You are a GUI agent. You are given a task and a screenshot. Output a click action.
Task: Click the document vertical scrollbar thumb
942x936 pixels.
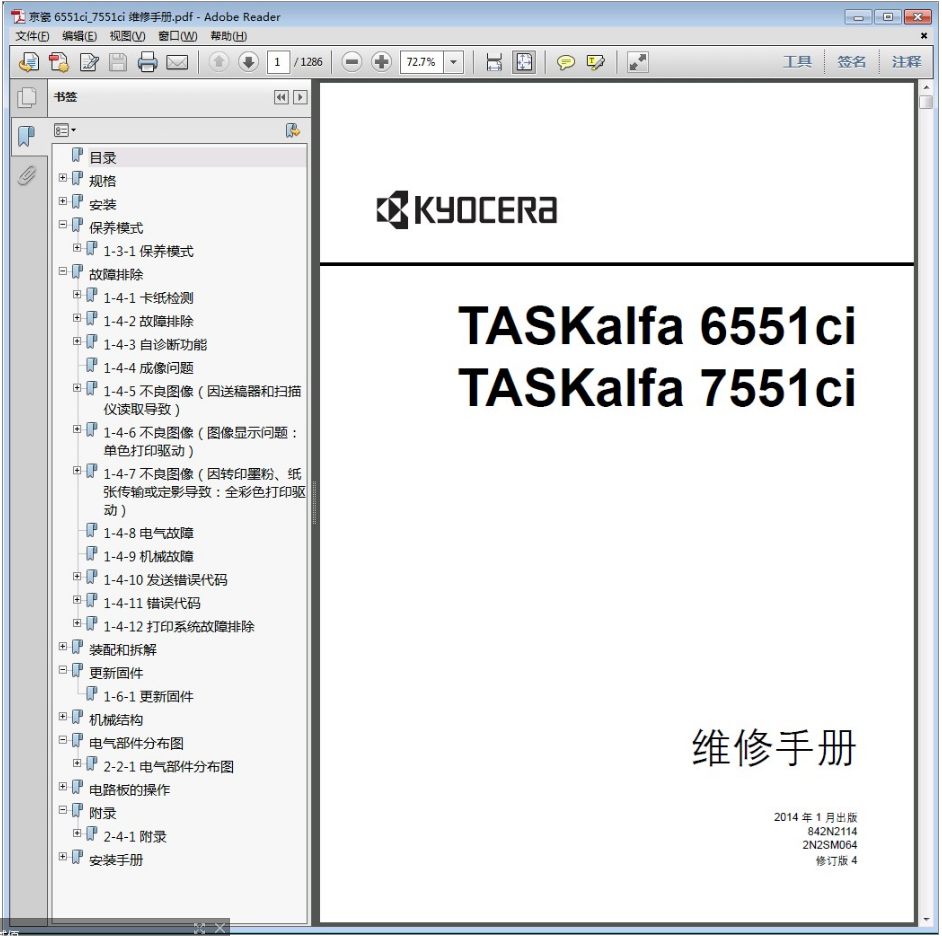point(926,101)
